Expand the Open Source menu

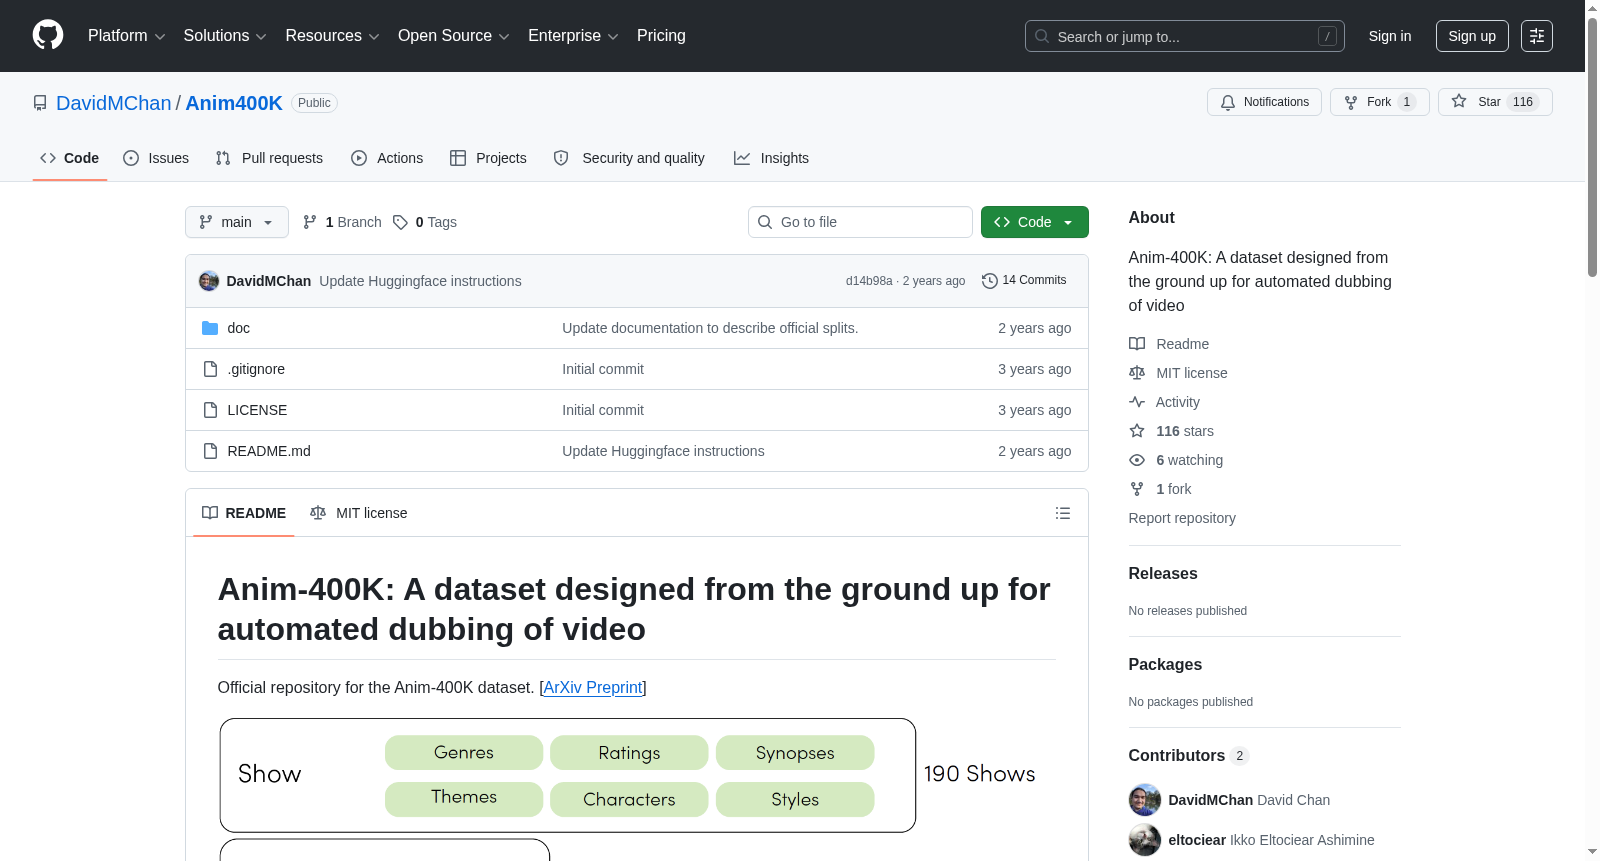(454, 36)
